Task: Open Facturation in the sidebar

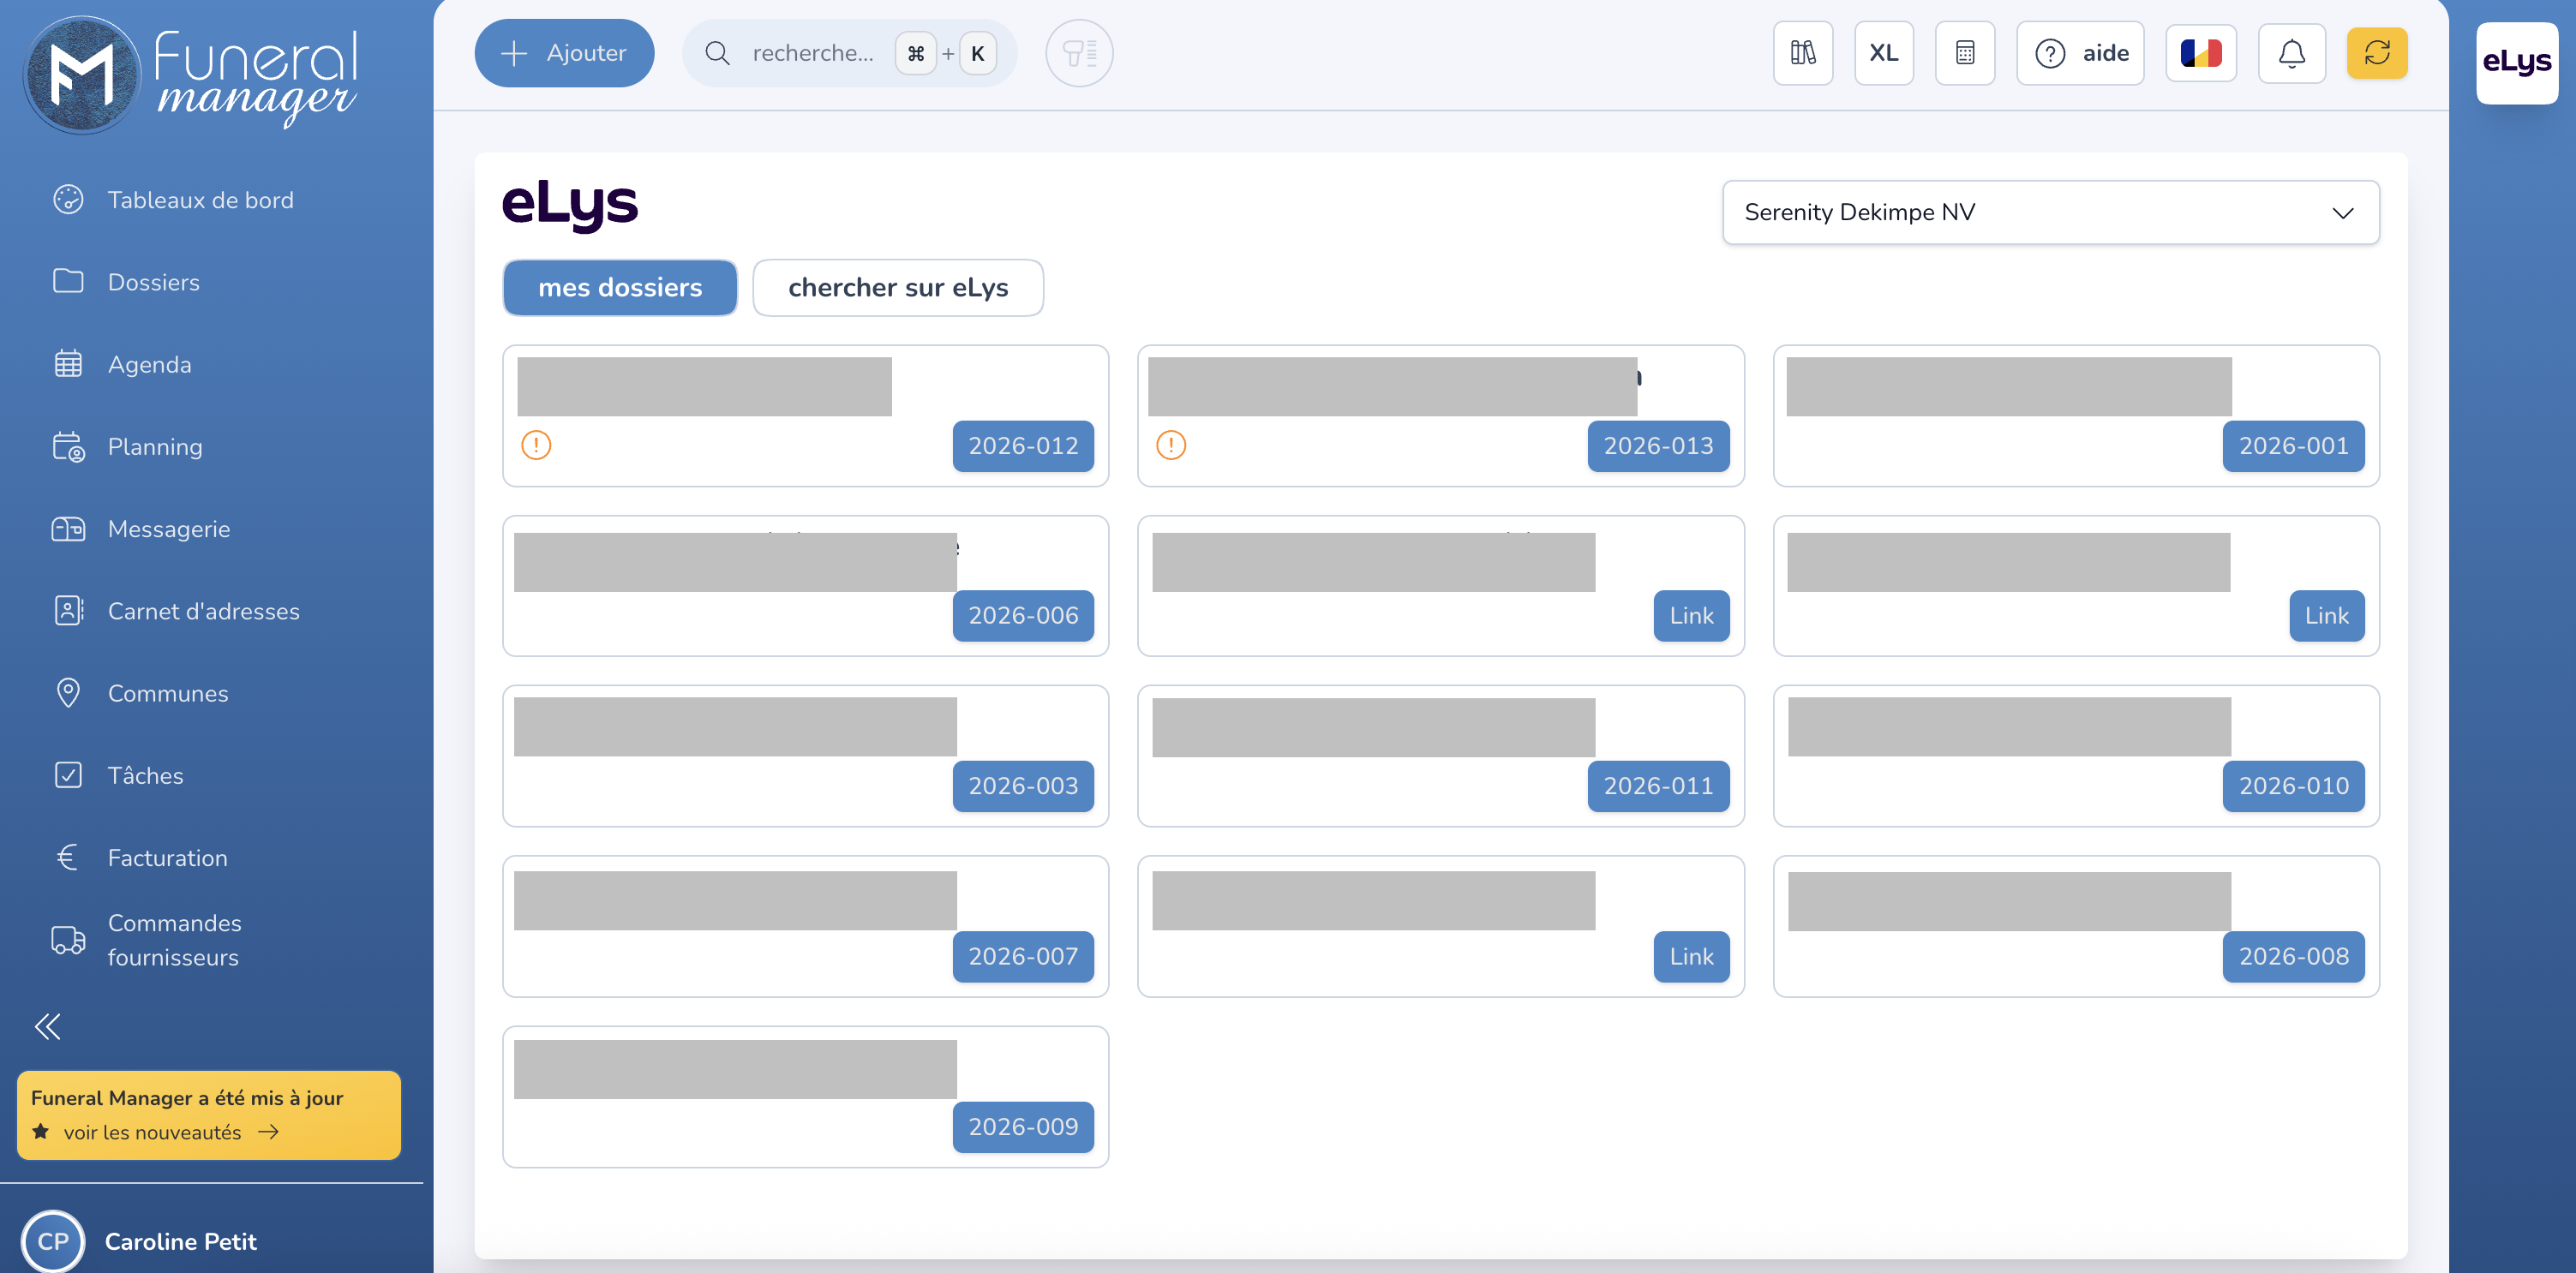Action: [167, 858]
